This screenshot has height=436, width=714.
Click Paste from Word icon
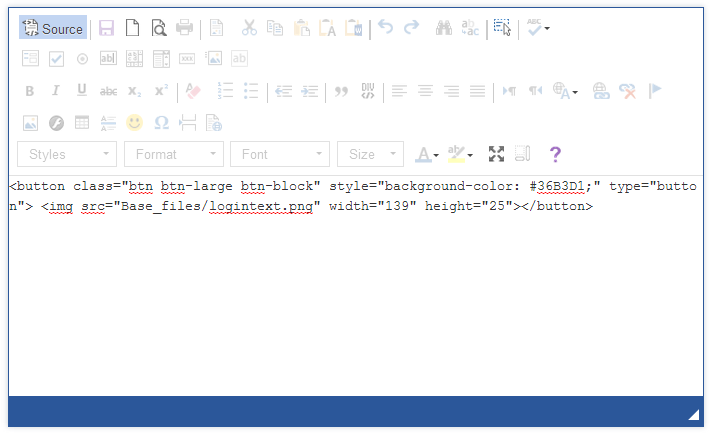(353, 28)
